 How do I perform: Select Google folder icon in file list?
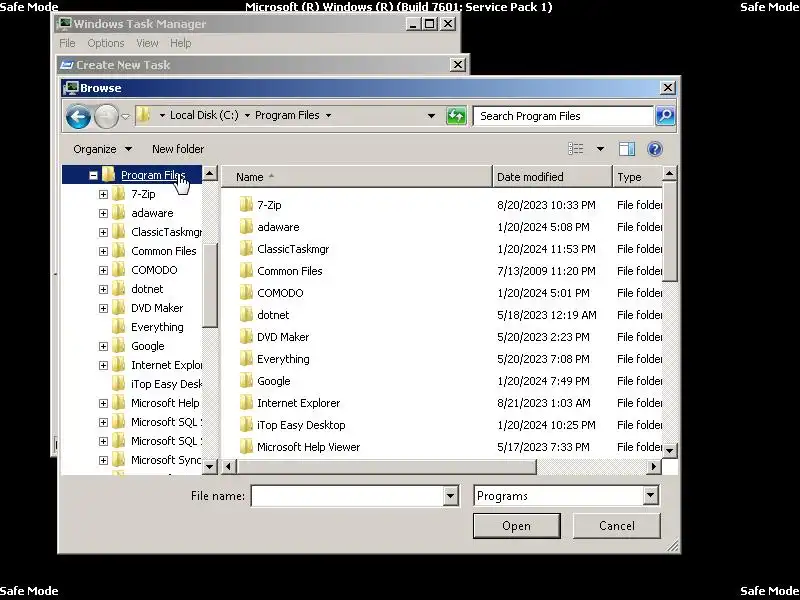[x=246, y=380]
